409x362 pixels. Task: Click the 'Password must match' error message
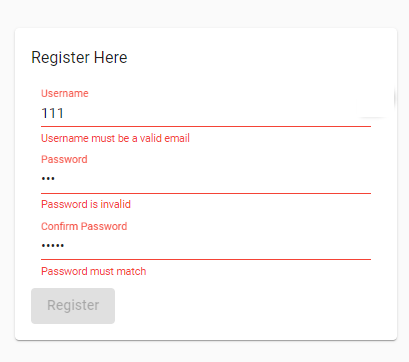(94, 271)
